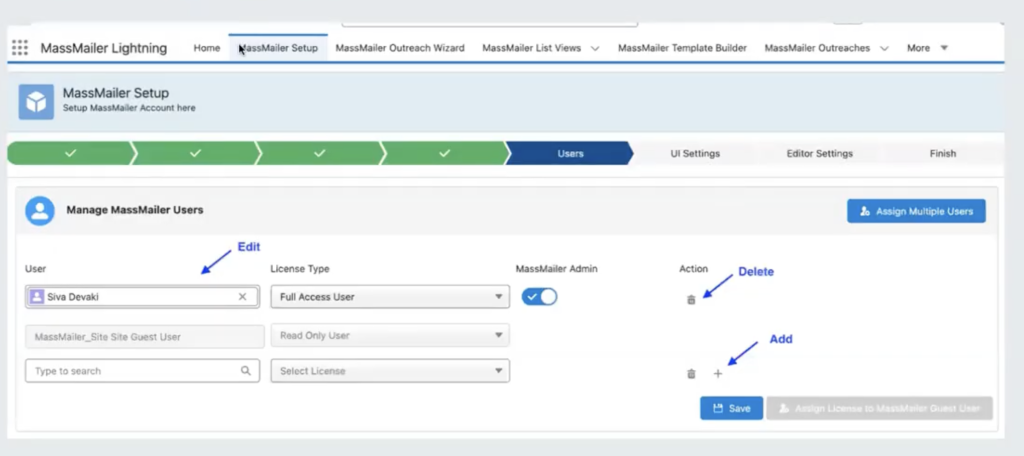Open the More navigation menu
This screenshot has width=1024, height=456.
[x=927, y=48]
